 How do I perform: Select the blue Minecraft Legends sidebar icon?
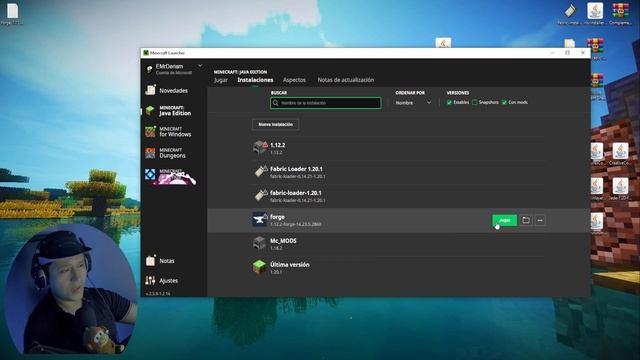point(150,175)
